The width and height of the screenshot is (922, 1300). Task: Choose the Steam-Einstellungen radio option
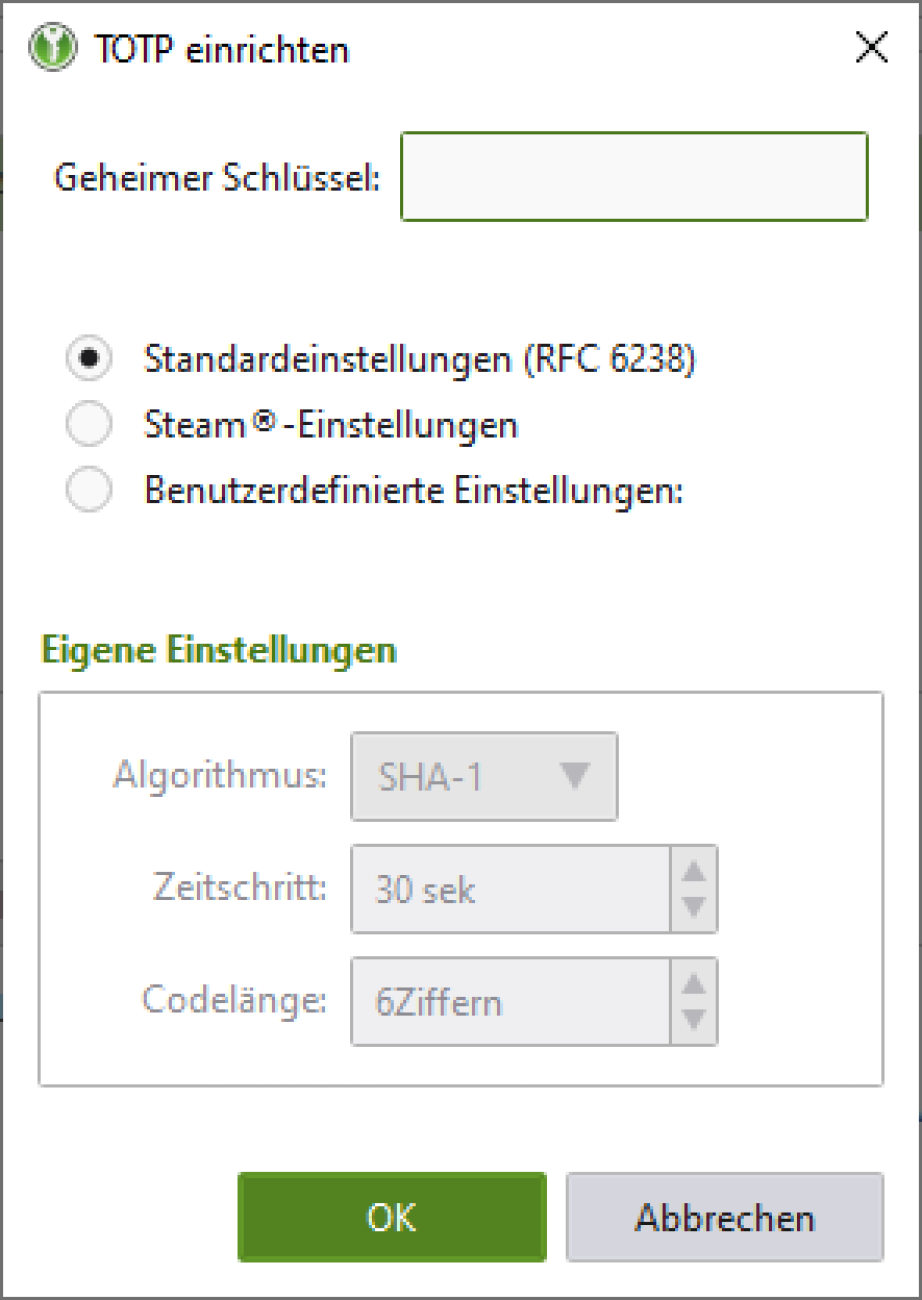point(89,425)
